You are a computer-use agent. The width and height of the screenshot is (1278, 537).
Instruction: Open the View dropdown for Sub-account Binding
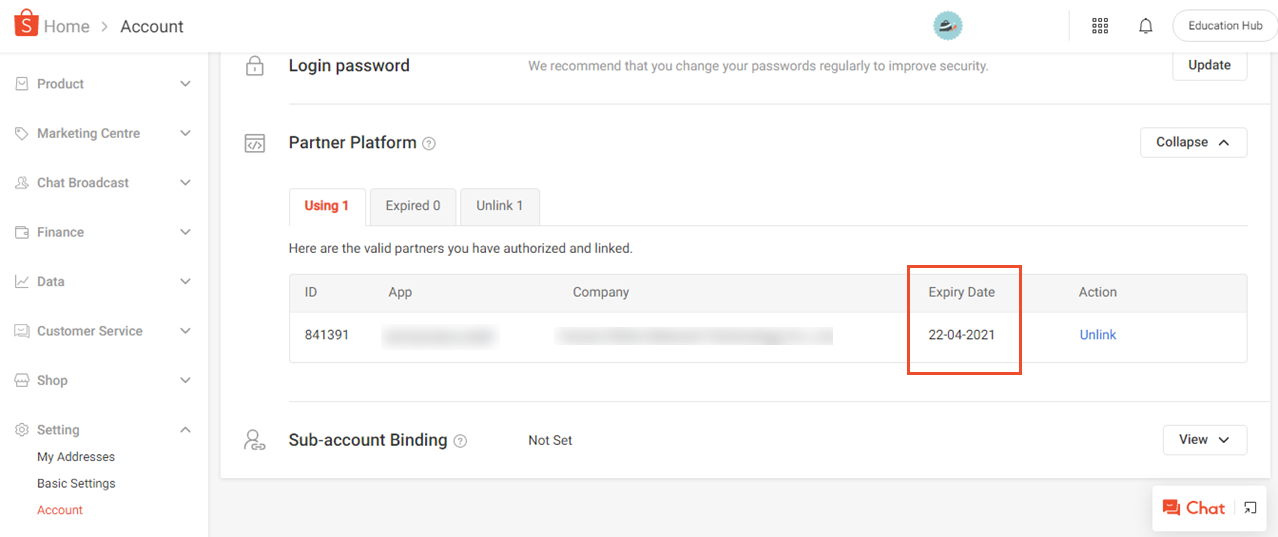pos(1204,440)
